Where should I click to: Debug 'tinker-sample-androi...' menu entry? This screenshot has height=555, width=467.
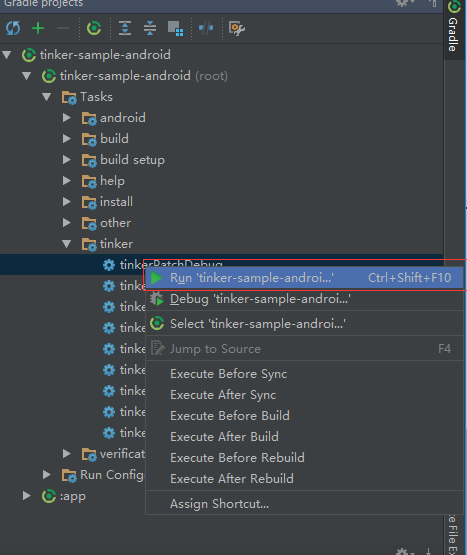(304, 299)
